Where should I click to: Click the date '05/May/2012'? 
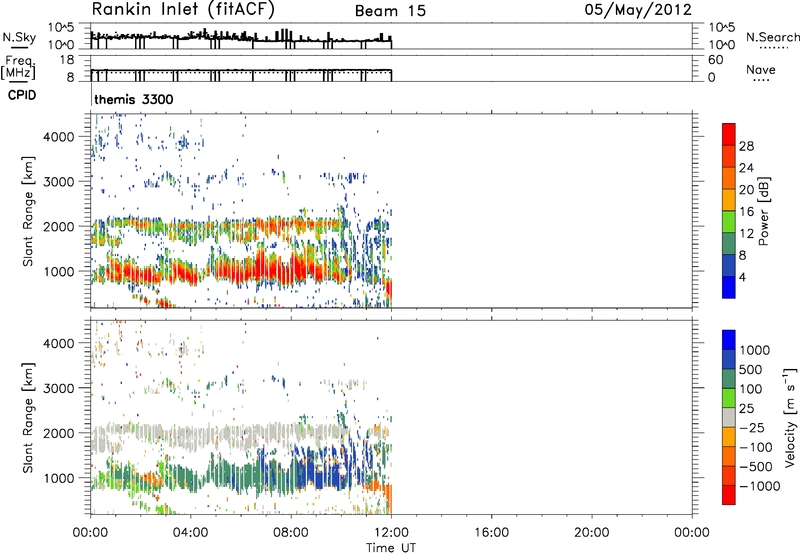tap(638, 10)
